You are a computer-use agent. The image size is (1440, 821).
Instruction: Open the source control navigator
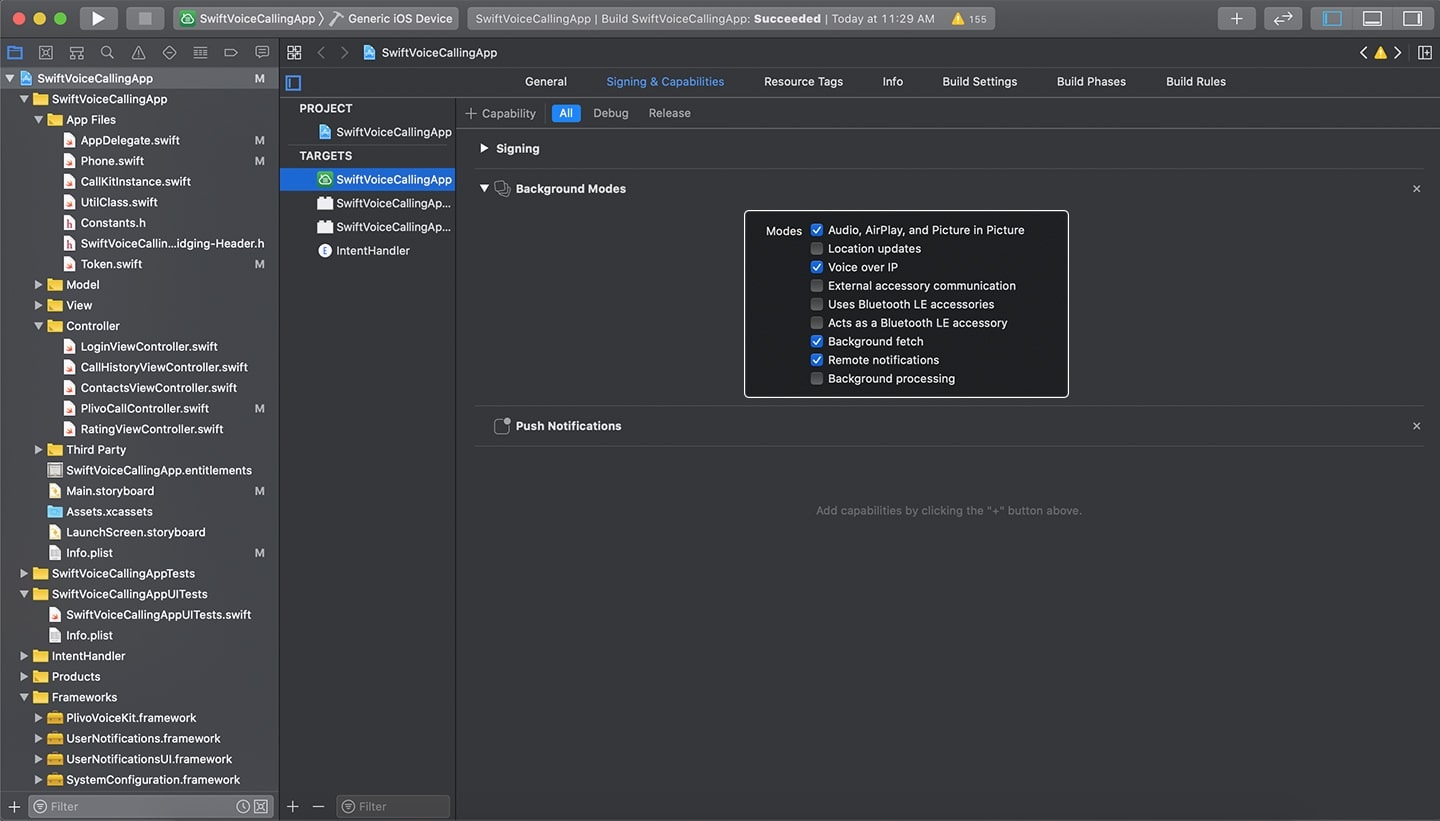pyautogui.click(x=45, y=53)
